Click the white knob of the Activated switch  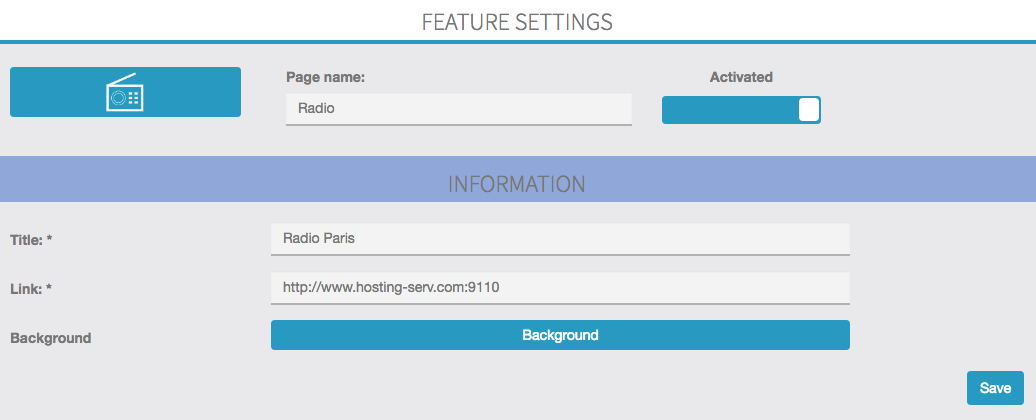(809, 110)
